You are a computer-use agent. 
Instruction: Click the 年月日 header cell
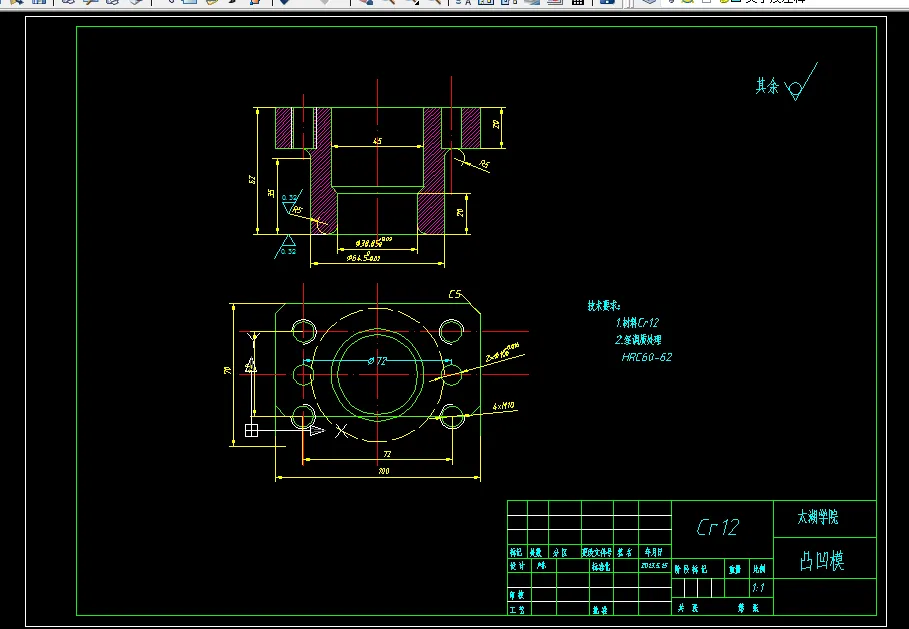tap(654, 552)
